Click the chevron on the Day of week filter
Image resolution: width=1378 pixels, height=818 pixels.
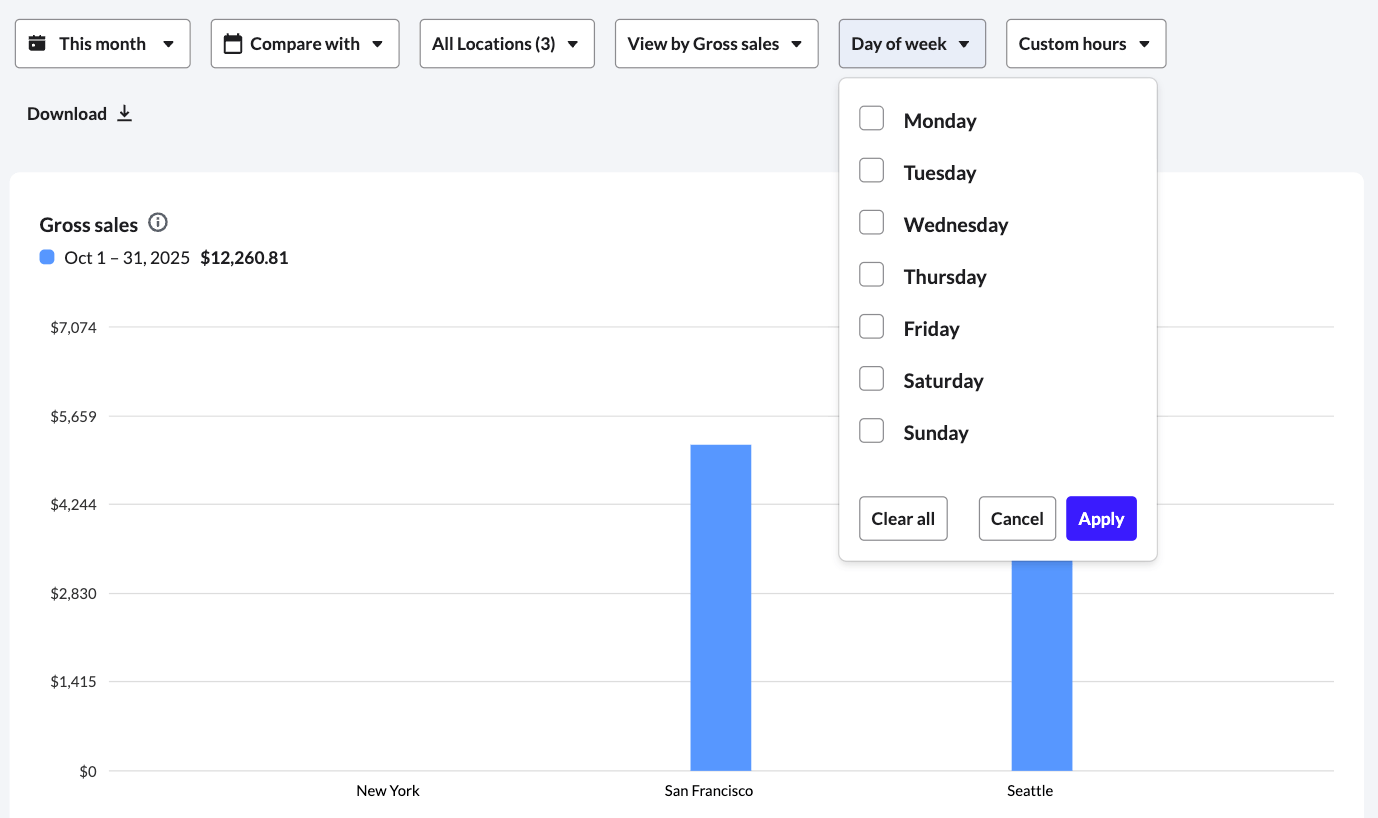click(963, 43)
